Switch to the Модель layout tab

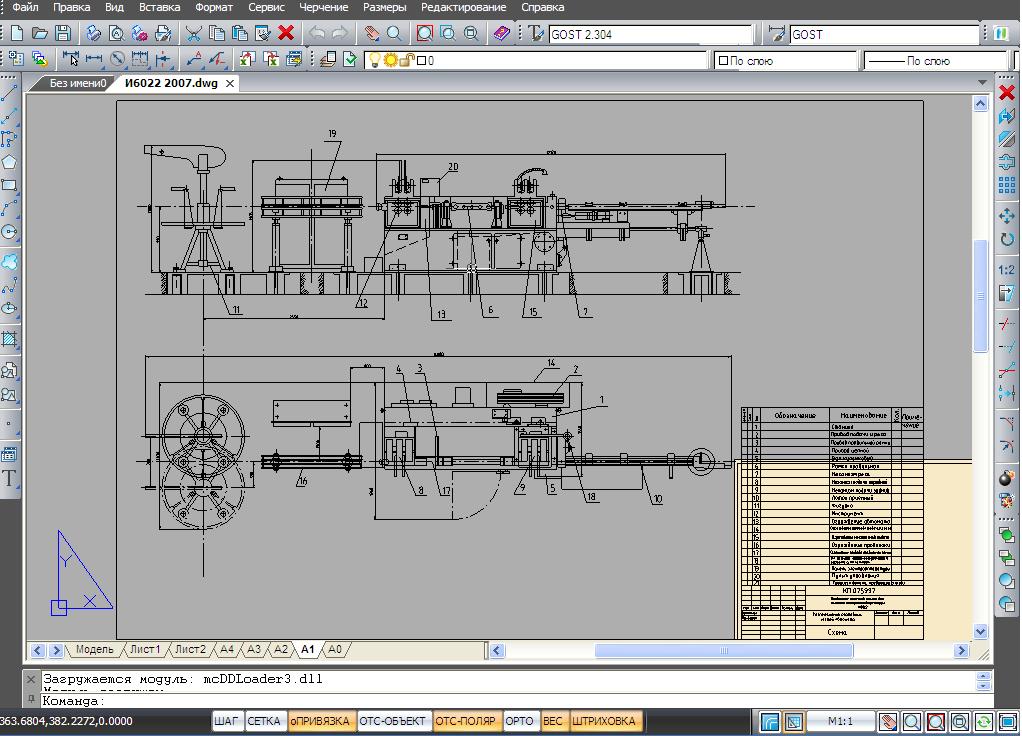point(95,649)
